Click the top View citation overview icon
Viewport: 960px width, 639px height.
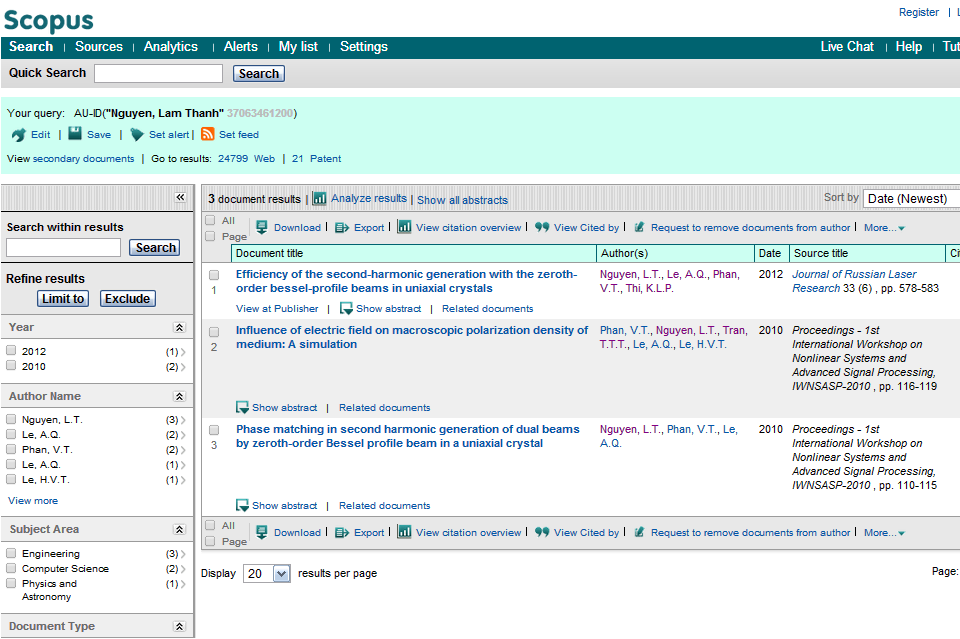click(404, 227)
